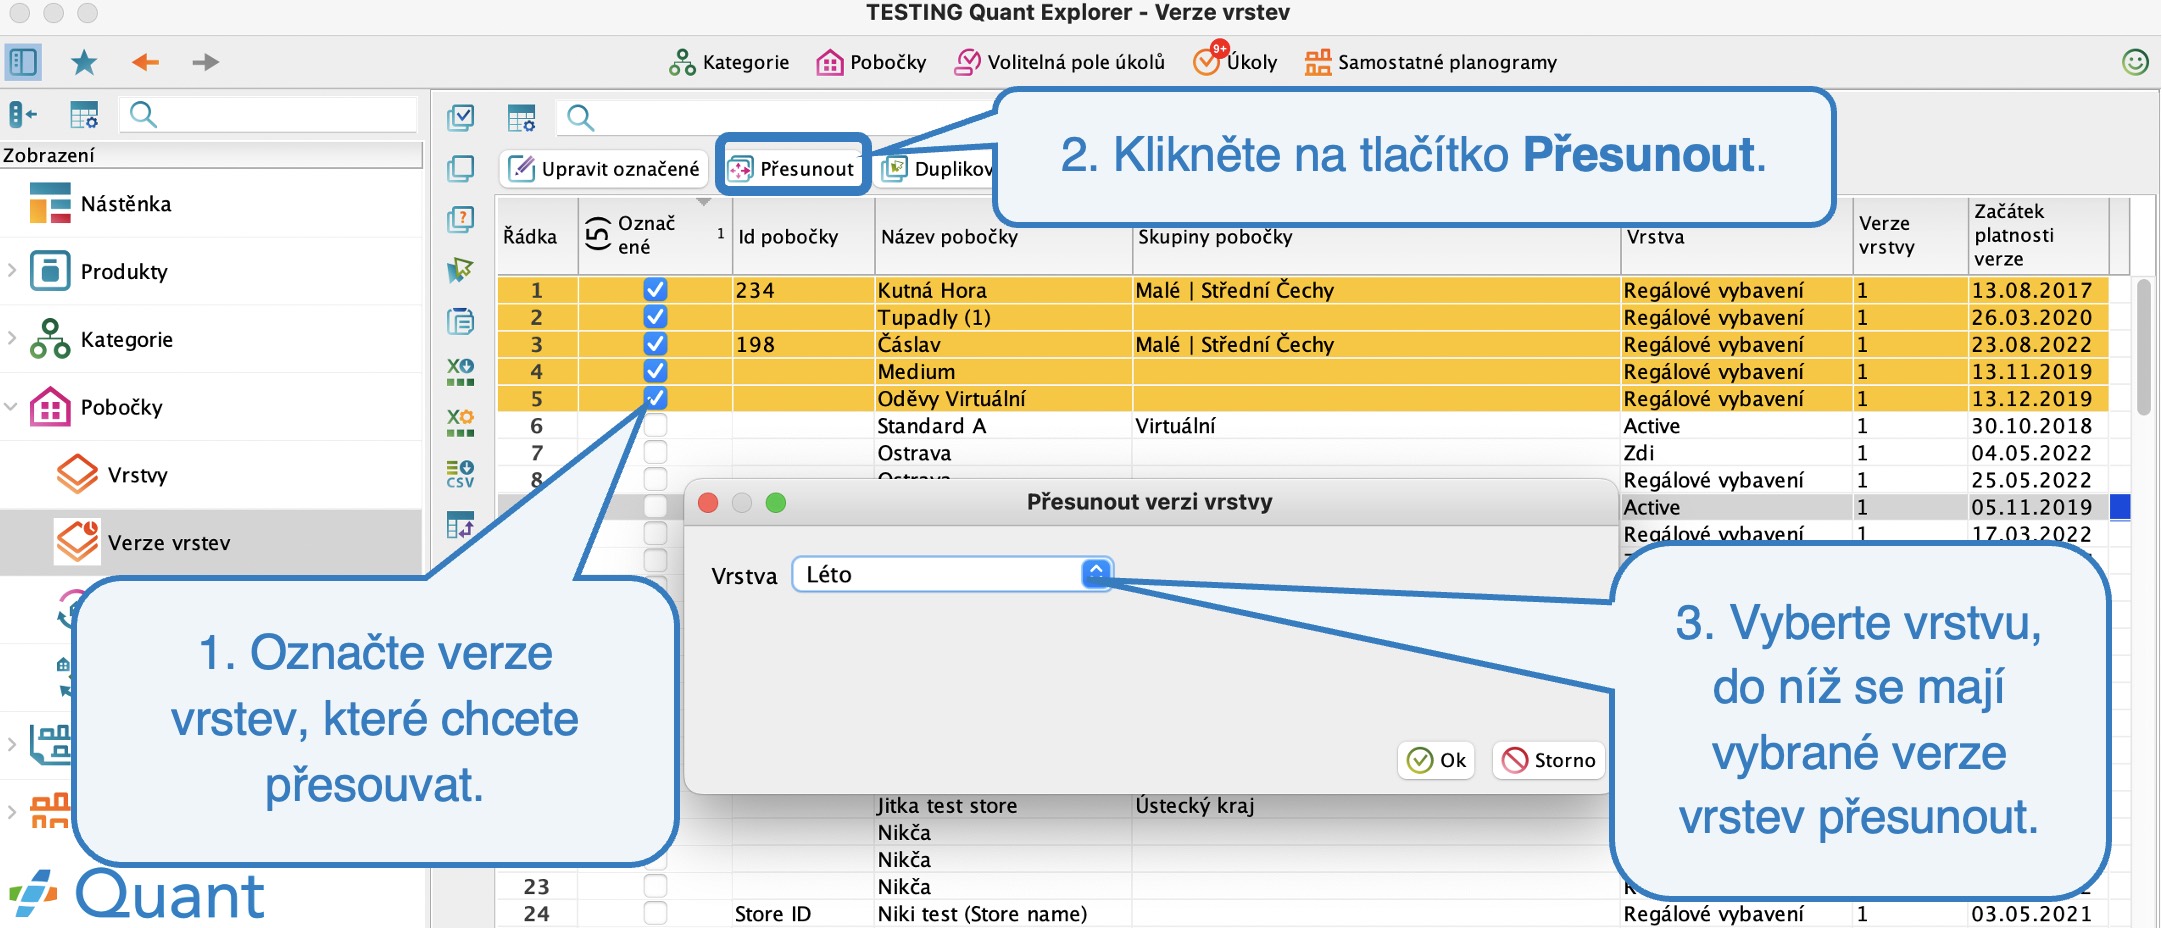Click the Název pobočky column header

[x=1003, y=236]
